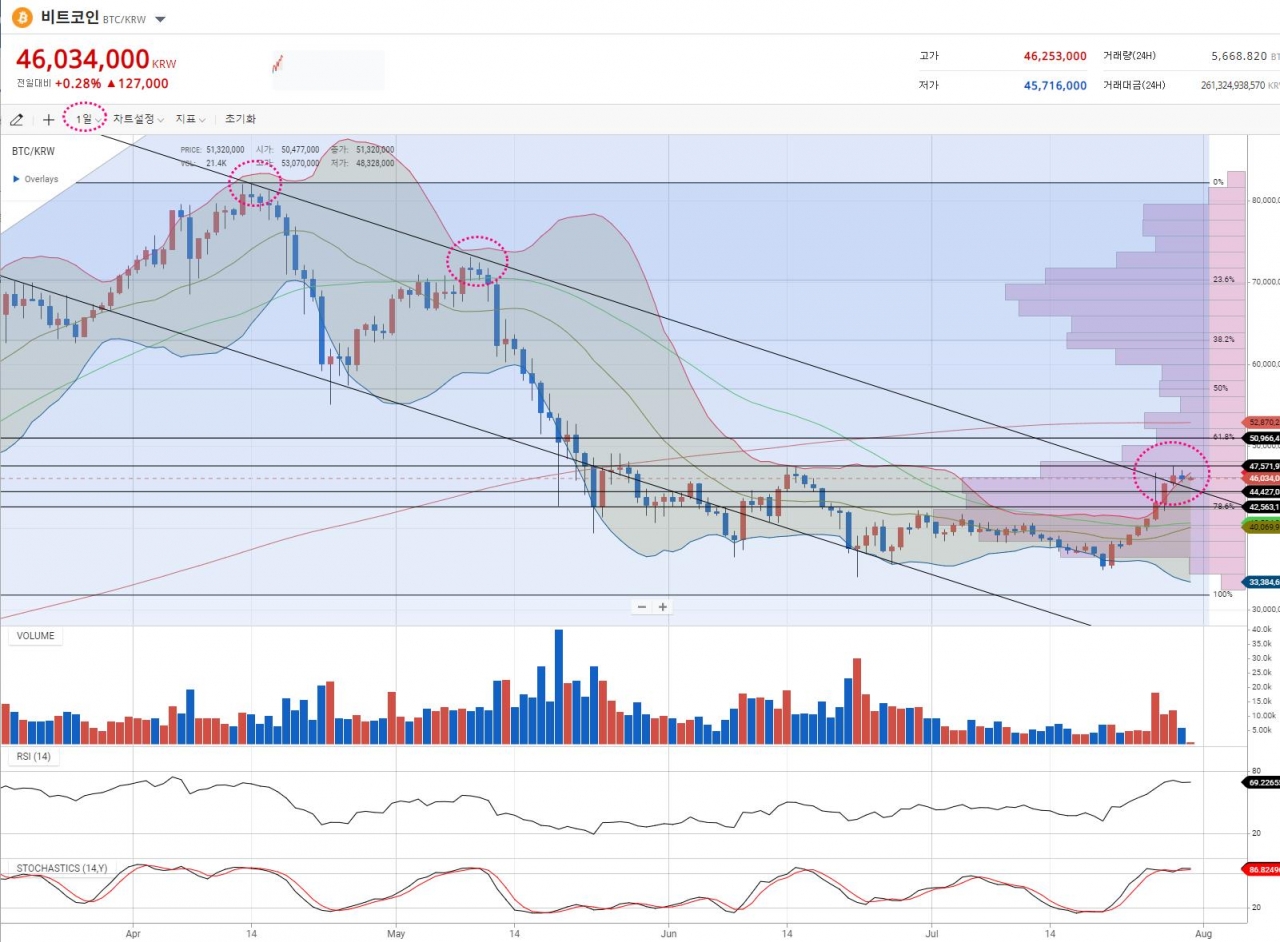Click the RSI (14) indicator label
The image size is (1280, 942).
[x=34, y=757]
